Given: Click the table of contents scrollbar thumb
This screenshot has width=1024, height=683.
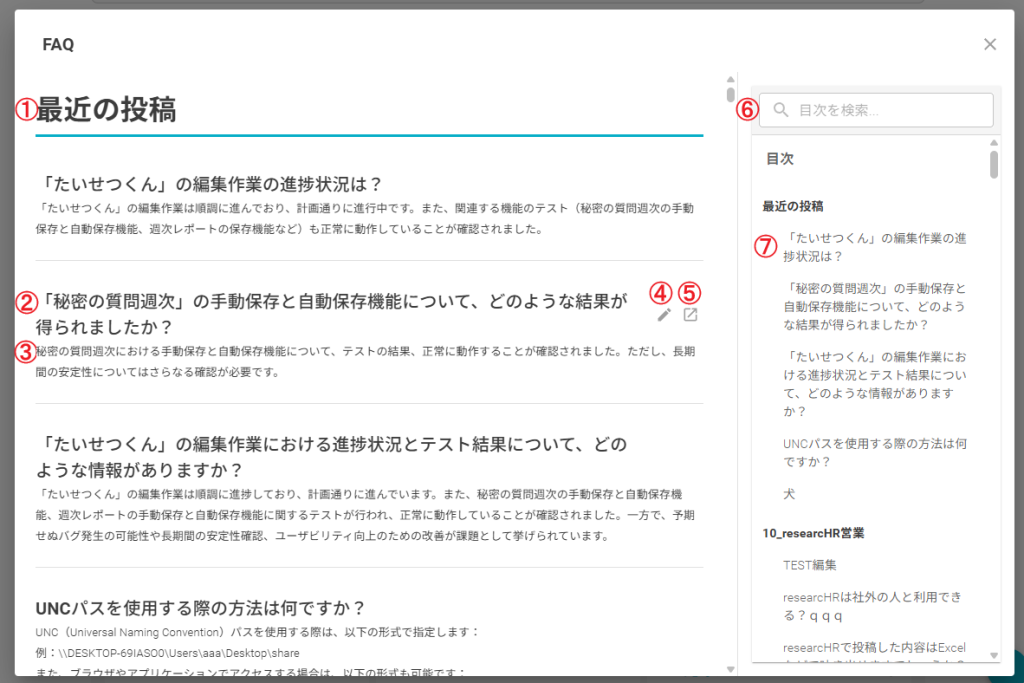Looking at the screenshot, I should coord(994,164).
